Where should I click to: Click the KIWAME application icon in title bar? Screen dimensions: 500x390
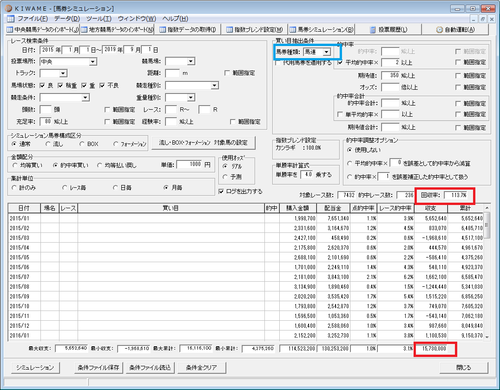point(8,8)
